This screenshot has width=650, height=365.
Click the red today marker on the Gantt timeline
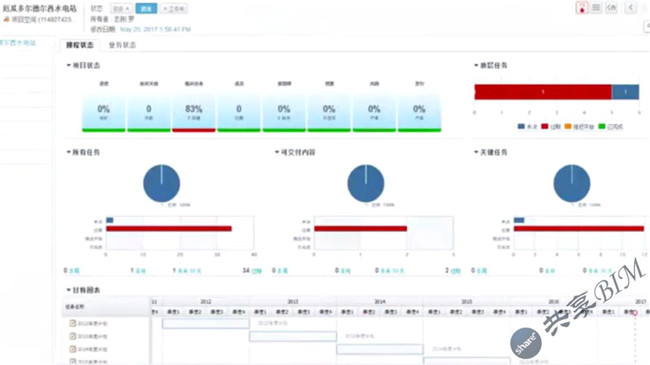pos(635,313)
